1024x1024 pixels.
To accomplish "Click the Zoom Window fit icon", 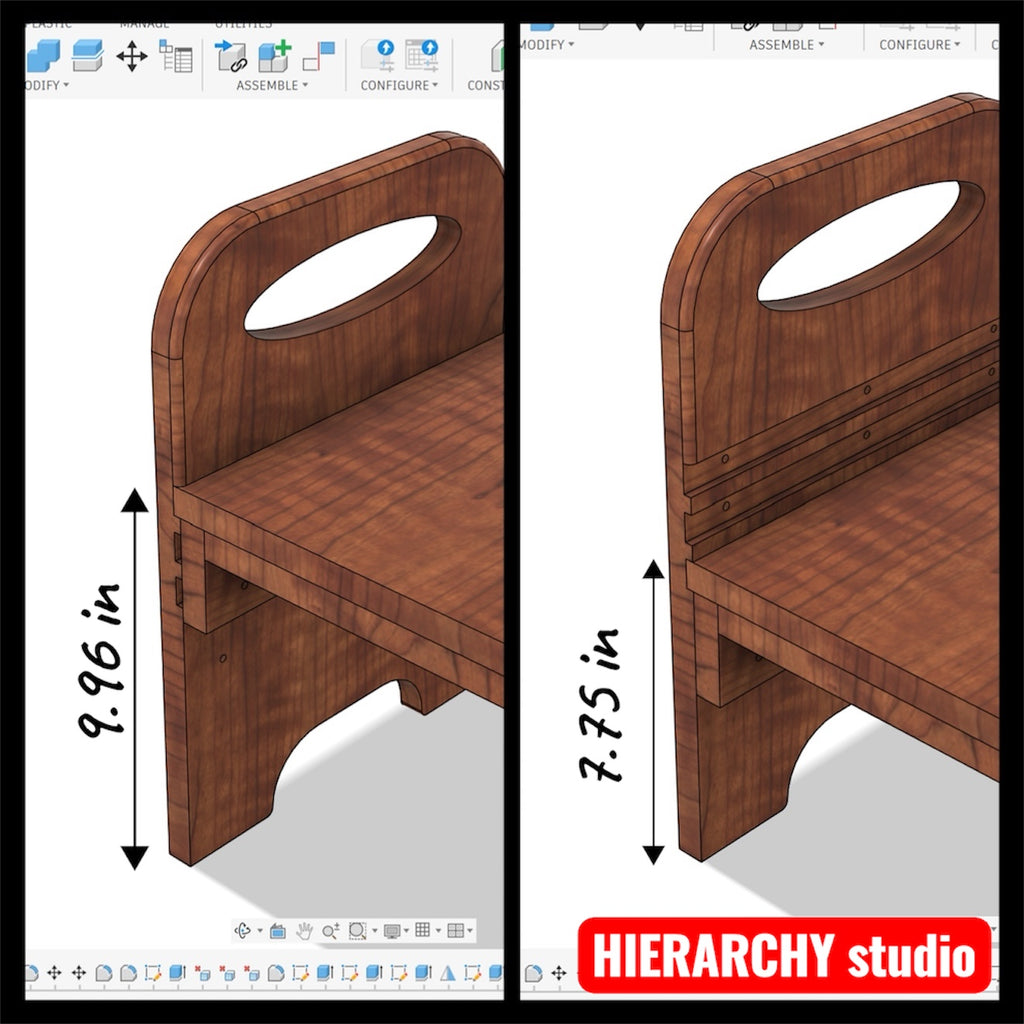I will click(x=358, y=931).
